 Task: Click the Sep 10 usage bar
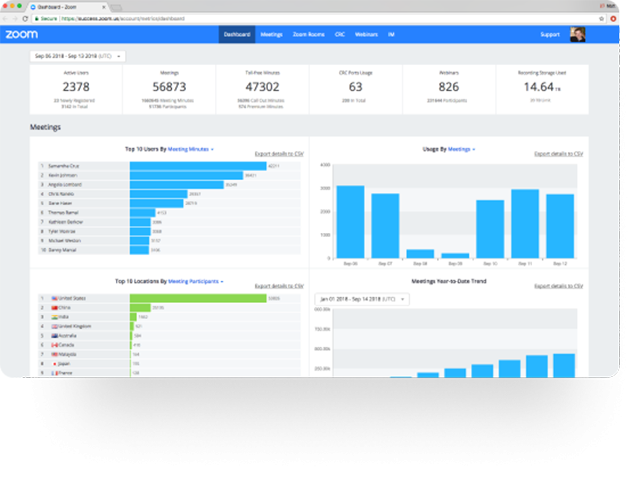(x=490, y=229)
